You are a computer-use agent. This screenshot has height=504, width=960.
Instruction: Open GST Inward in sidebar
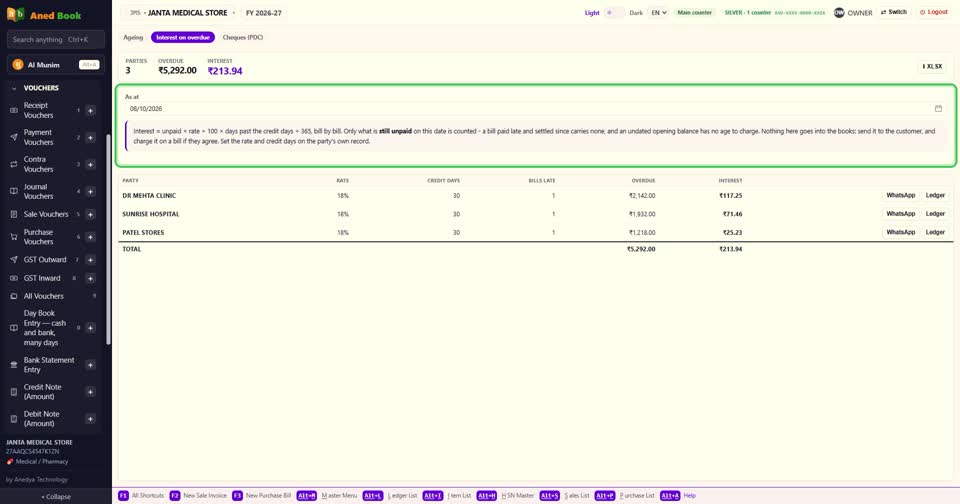click(x=42, y=278)
